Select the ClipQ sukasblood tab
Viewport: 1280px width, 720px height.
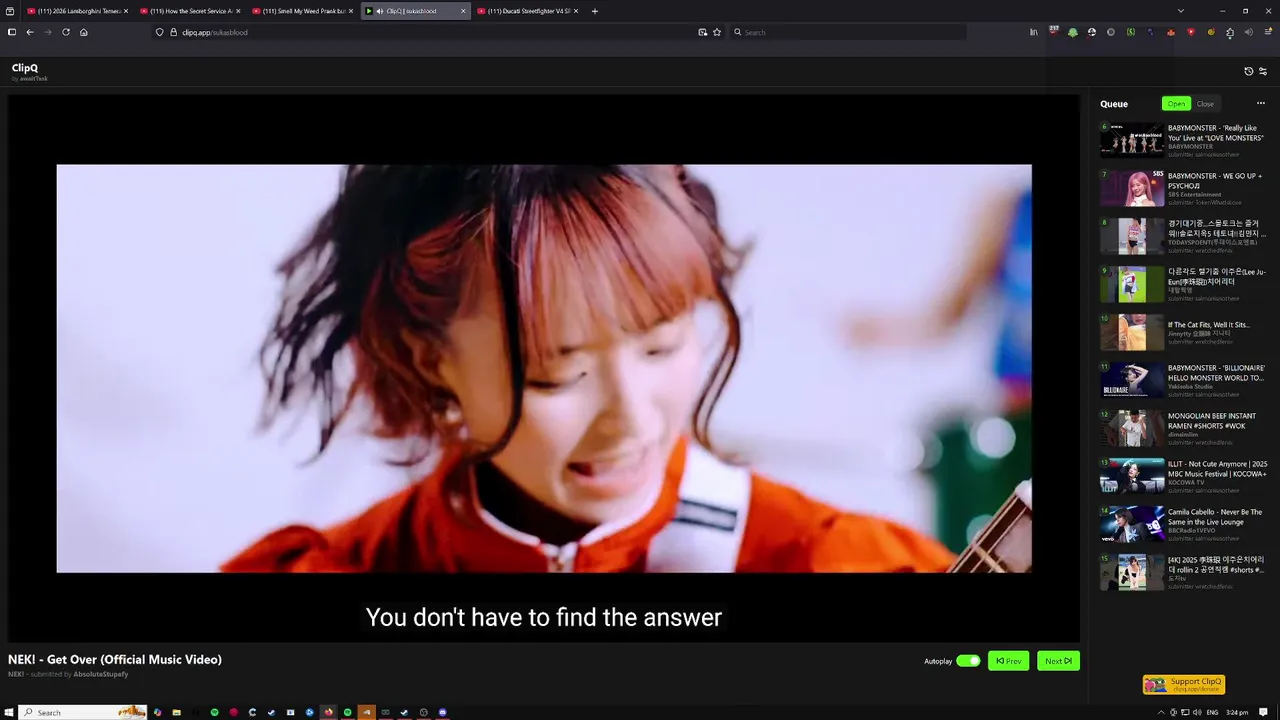[415, 11]
